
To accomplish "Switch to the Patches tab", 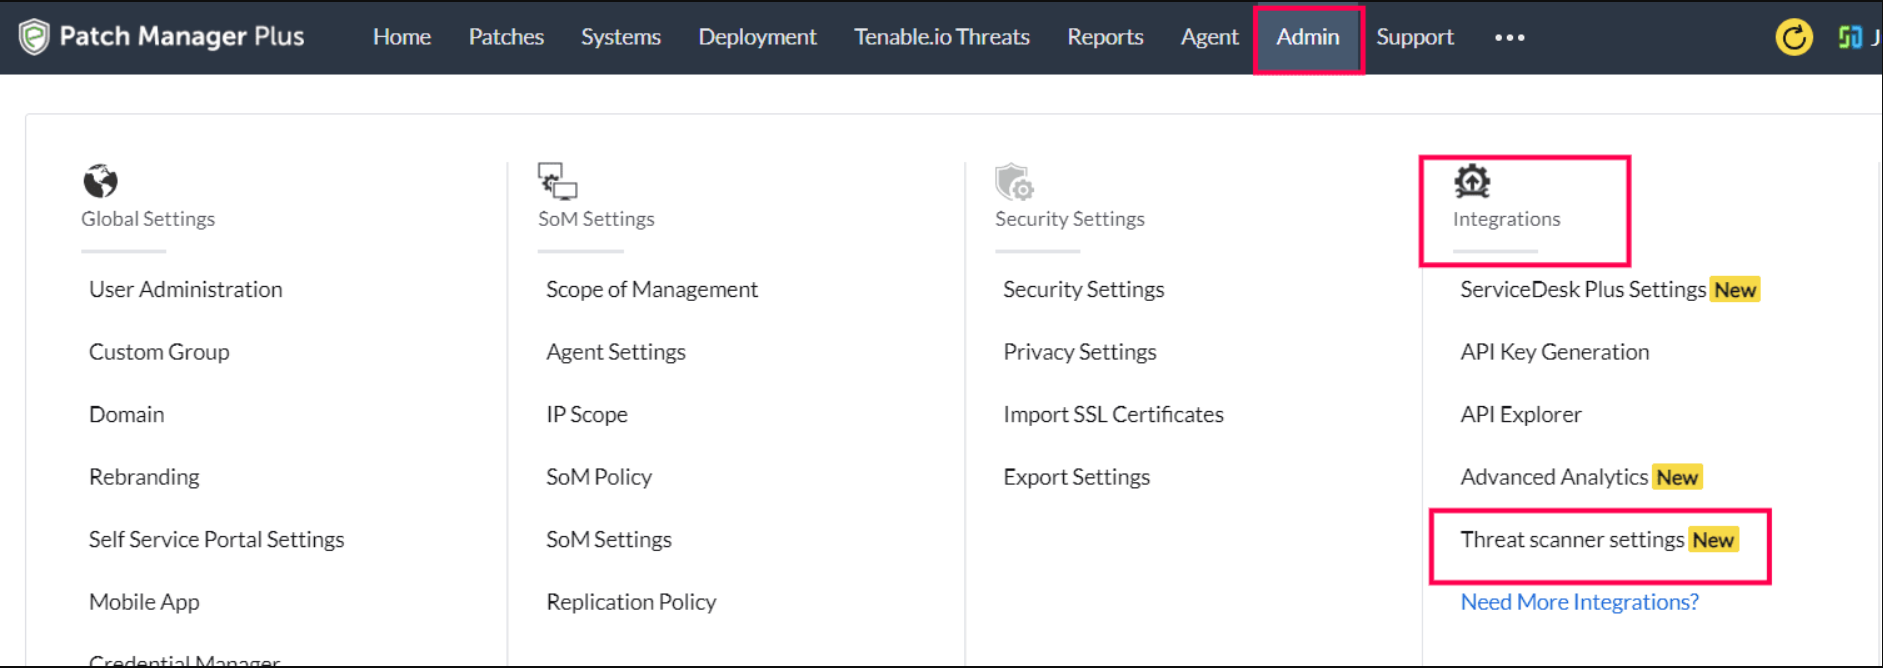I will (506, 38).
